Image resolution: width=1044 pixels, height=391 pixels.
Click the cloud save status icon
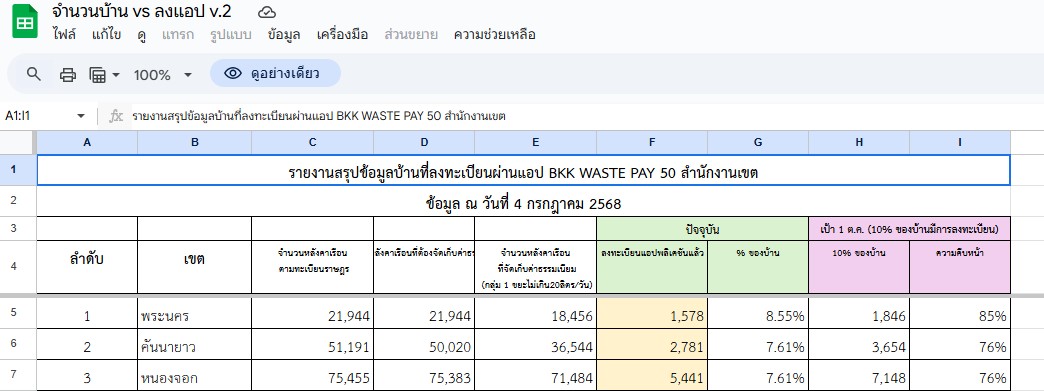267,13
